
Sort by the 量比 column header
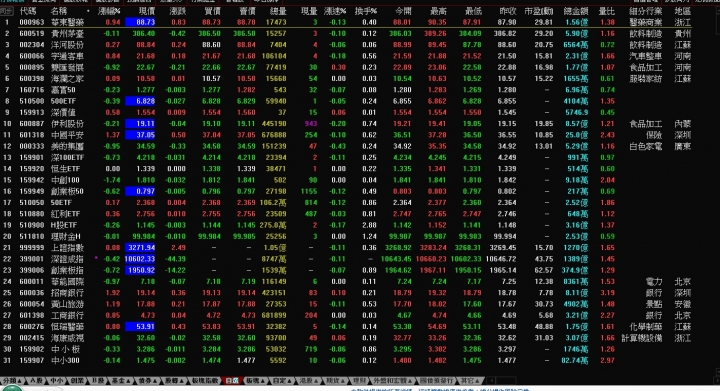607,11
